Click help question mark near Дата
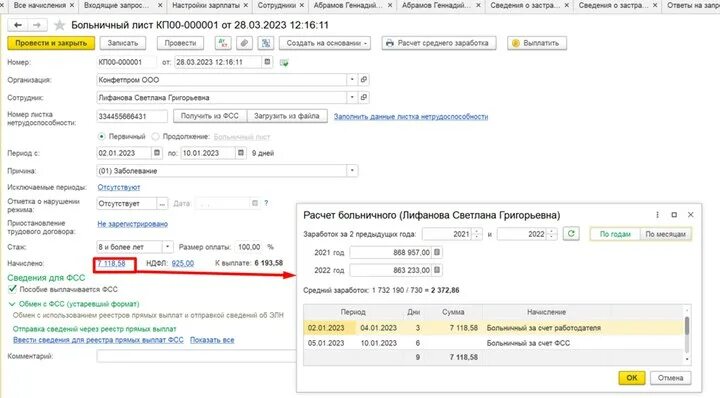The height and width of the screenshot is (398, 720). point(266,203)
